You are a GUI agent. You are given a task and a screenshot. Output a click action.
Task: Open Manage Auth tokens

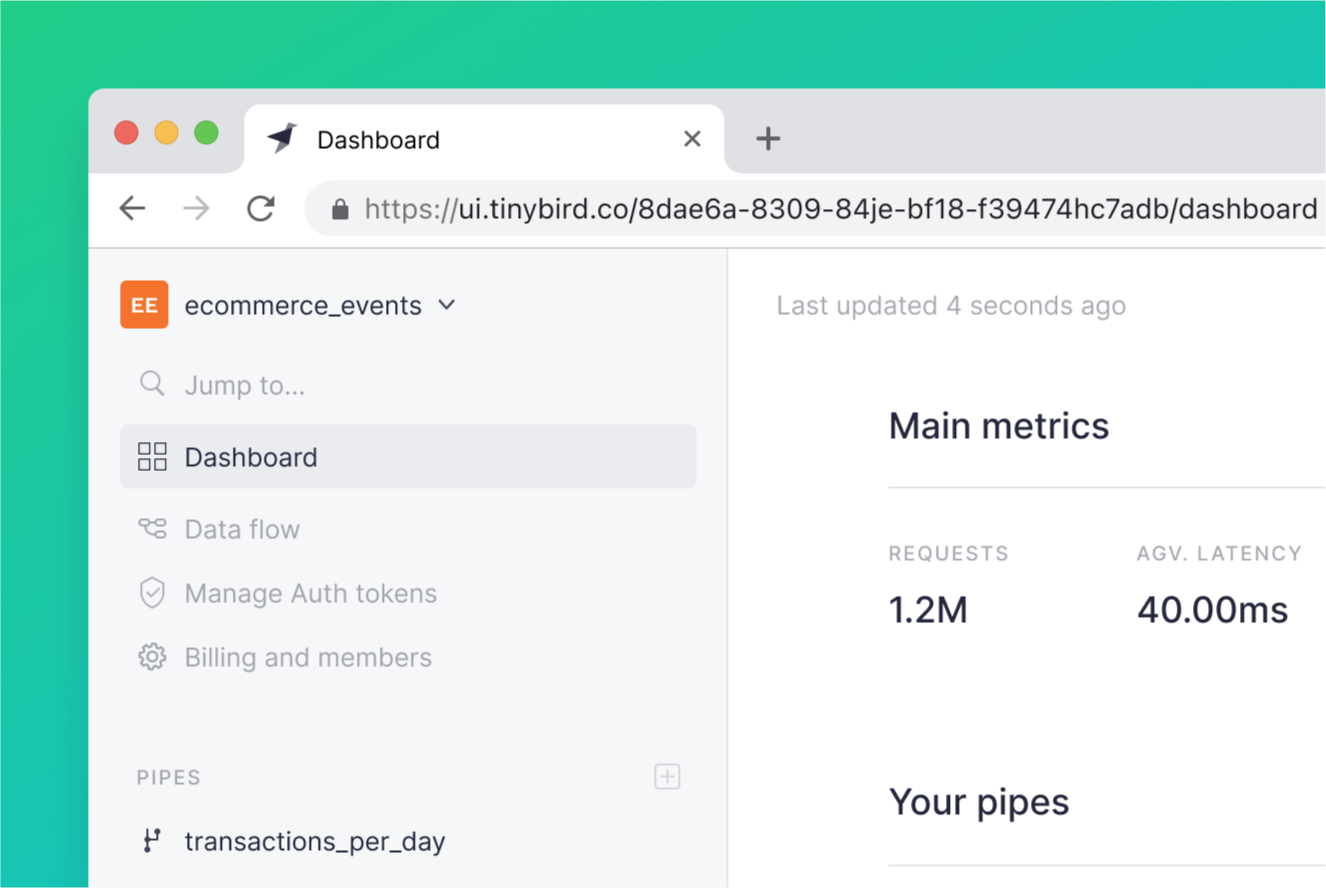pyautogui.click(x=310, y=593)
